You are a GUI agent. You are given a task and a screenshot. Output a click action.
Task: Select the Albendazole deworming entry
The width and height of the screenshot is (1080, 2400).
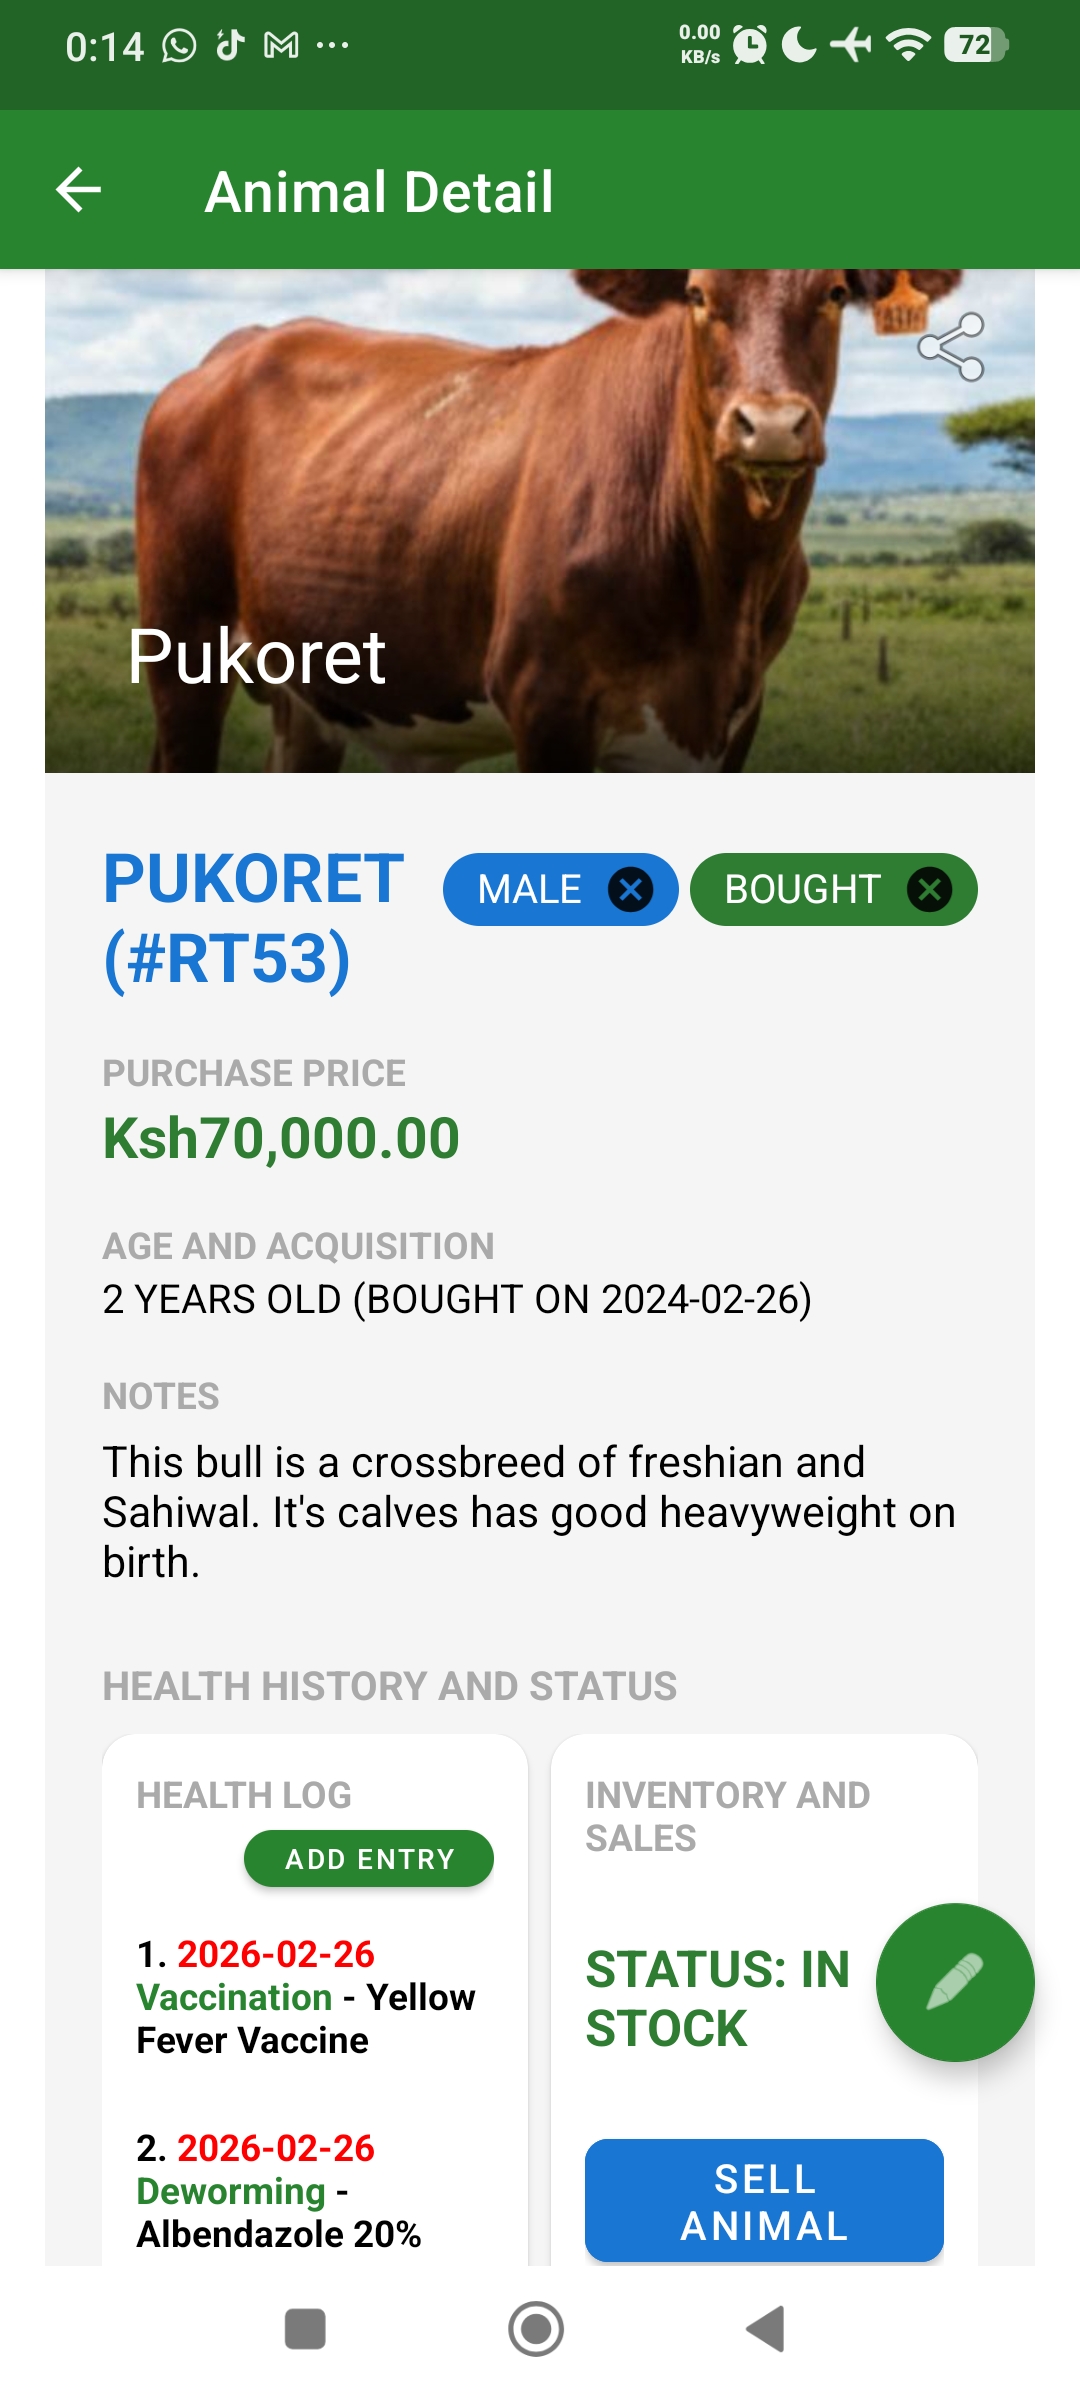pos(280,2191)
